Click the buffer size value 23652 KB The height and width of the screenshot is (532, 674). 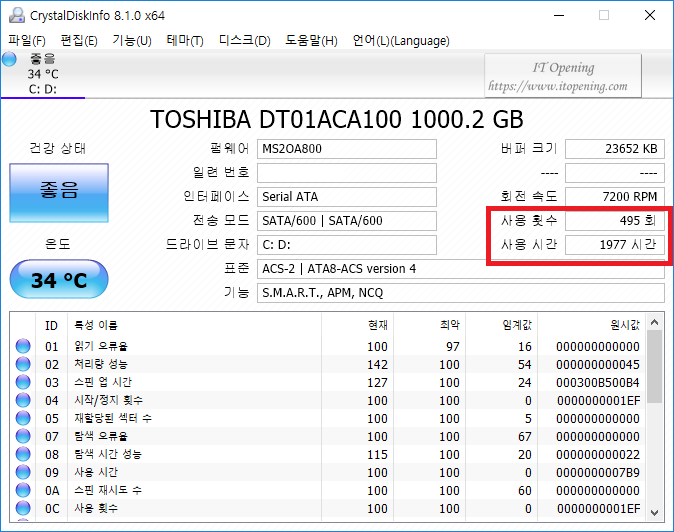tap(615, 149)
